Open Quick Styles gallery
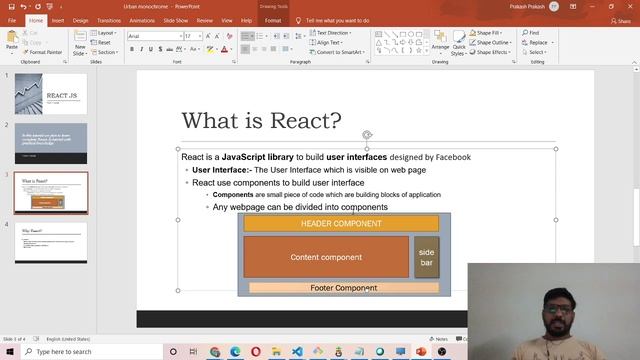Image resolution: width=640 pixels, height=360 pixels. click(x=459, y=43)
